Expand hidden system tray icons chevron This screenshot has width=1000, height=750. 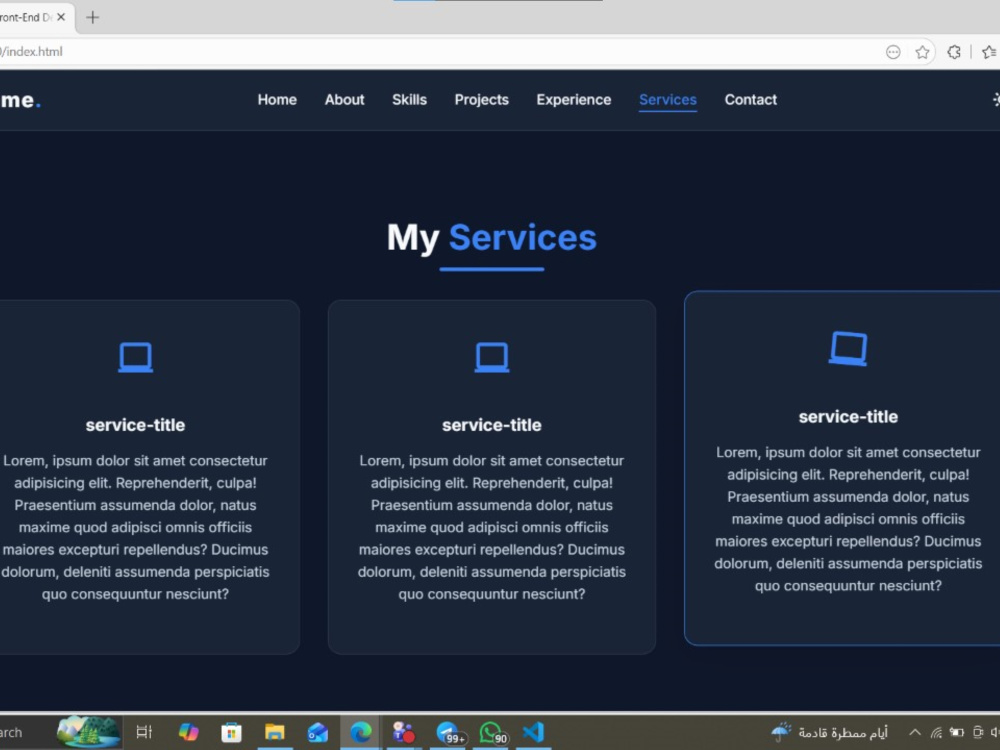pos(915,732)
